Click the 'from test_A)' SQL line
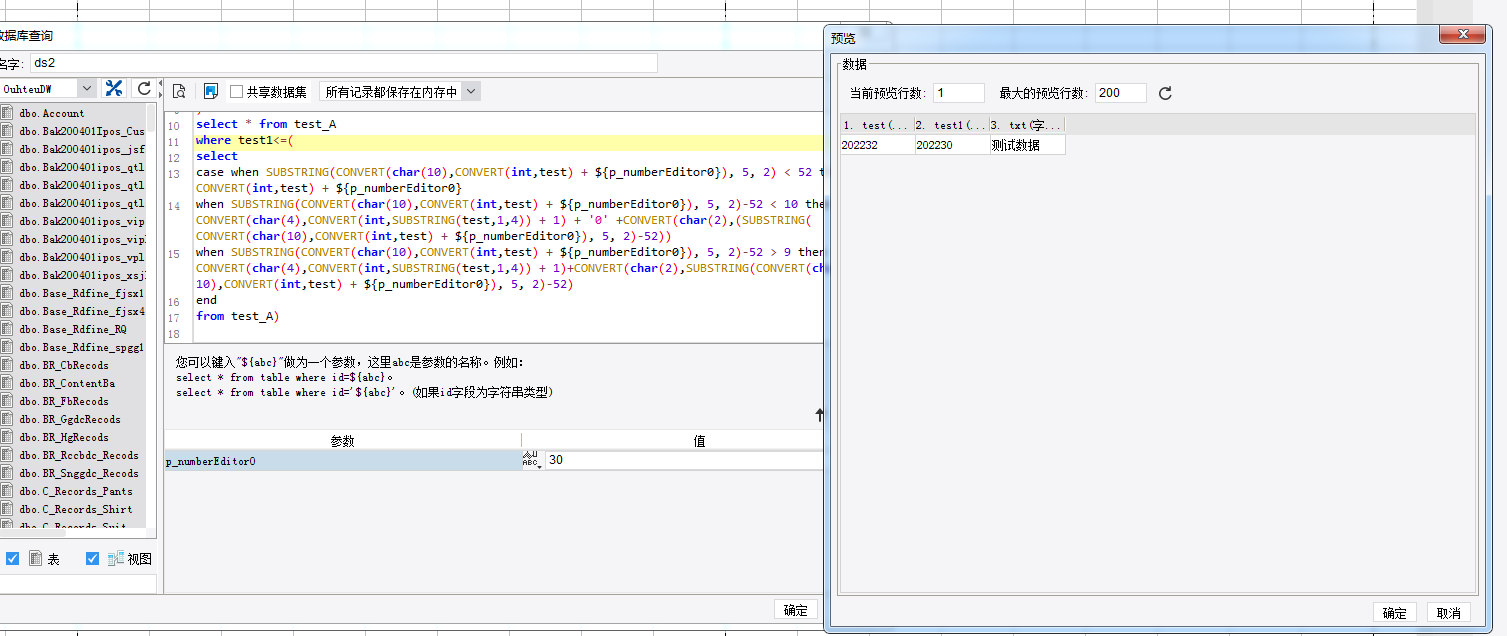The height and width of the screenshot is (636, 1507). coord(238,316)
